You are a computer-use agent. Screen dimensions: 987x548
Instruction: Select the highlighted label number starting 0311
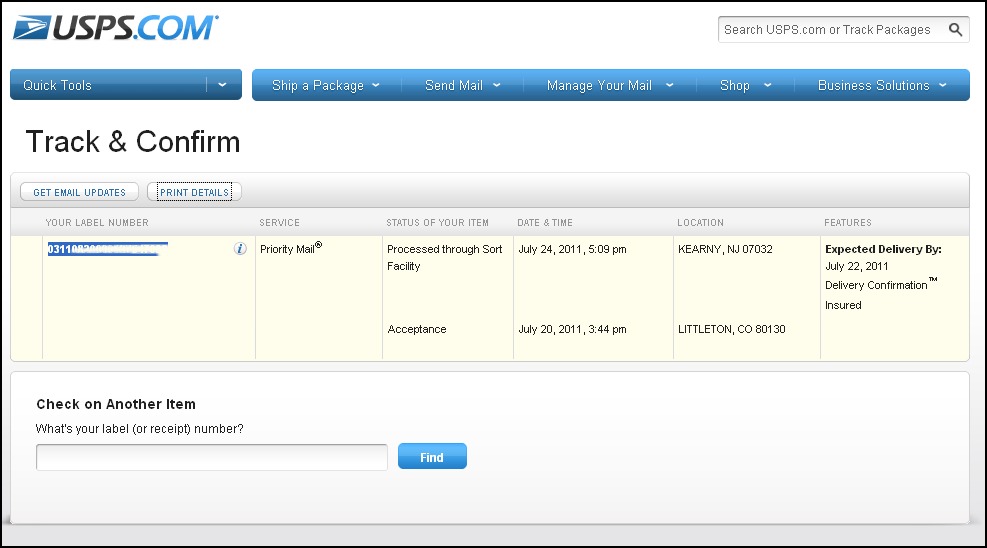pos(108,249)
